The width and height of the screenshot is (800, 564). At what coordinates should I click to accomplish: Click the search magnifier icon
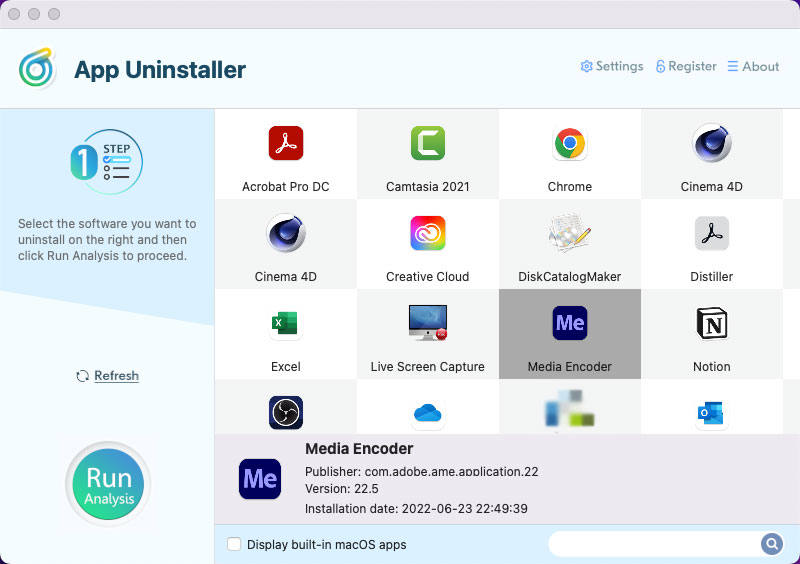coord(772,544)
